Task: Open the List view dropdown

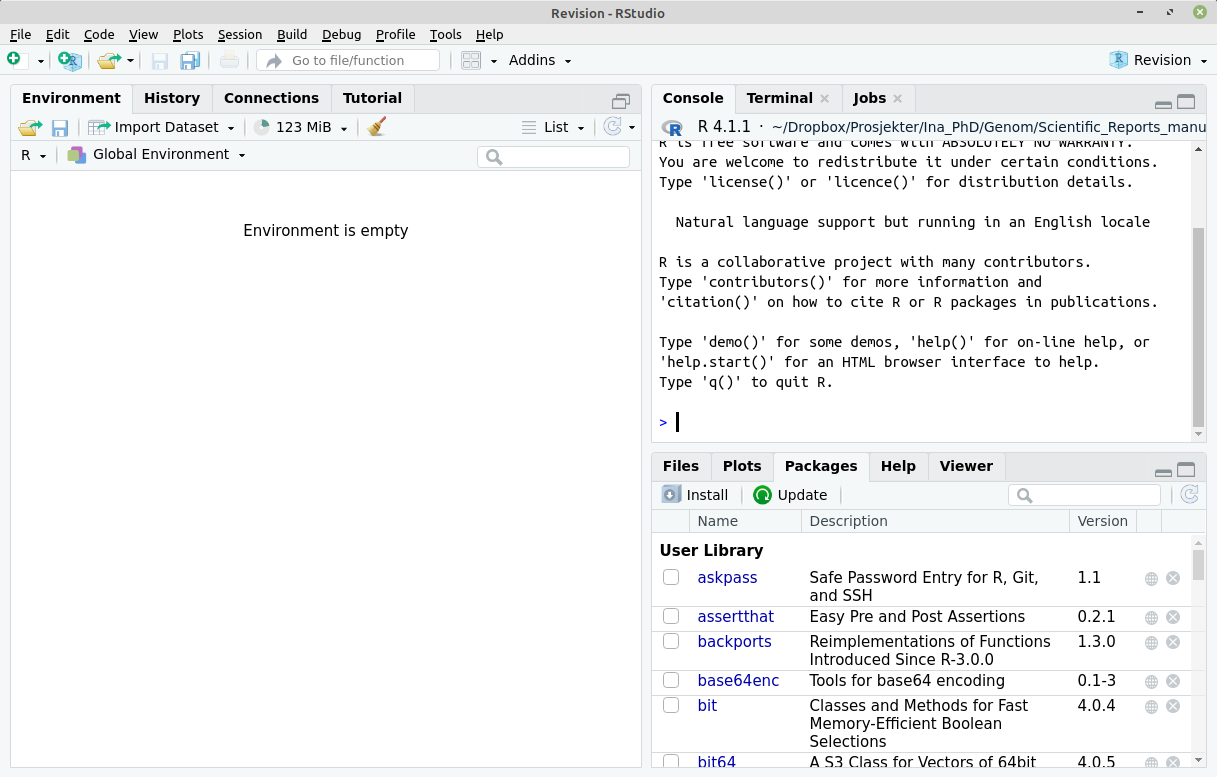Action: coord(554,127)
